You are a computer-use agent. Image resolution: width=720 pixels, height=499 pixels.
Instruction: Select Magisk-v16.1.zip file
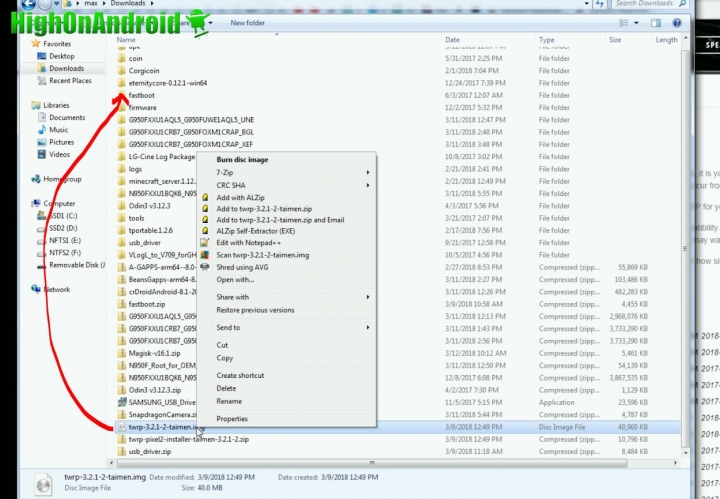click(154, 353)
